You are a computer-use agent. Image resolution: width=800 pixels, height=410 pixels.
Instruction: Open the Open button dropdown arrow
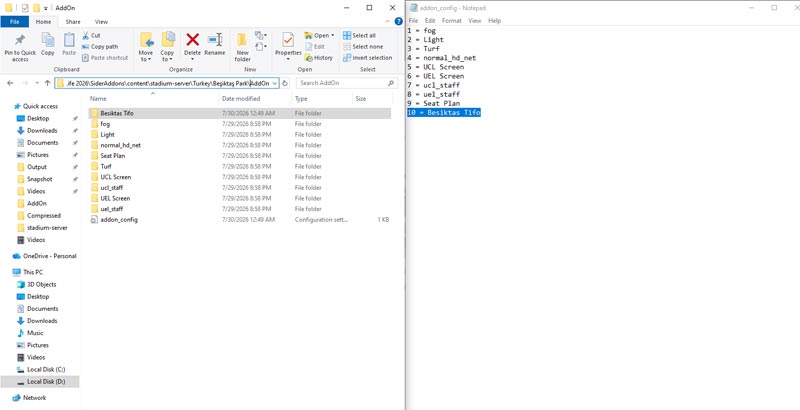pos(333,35)
